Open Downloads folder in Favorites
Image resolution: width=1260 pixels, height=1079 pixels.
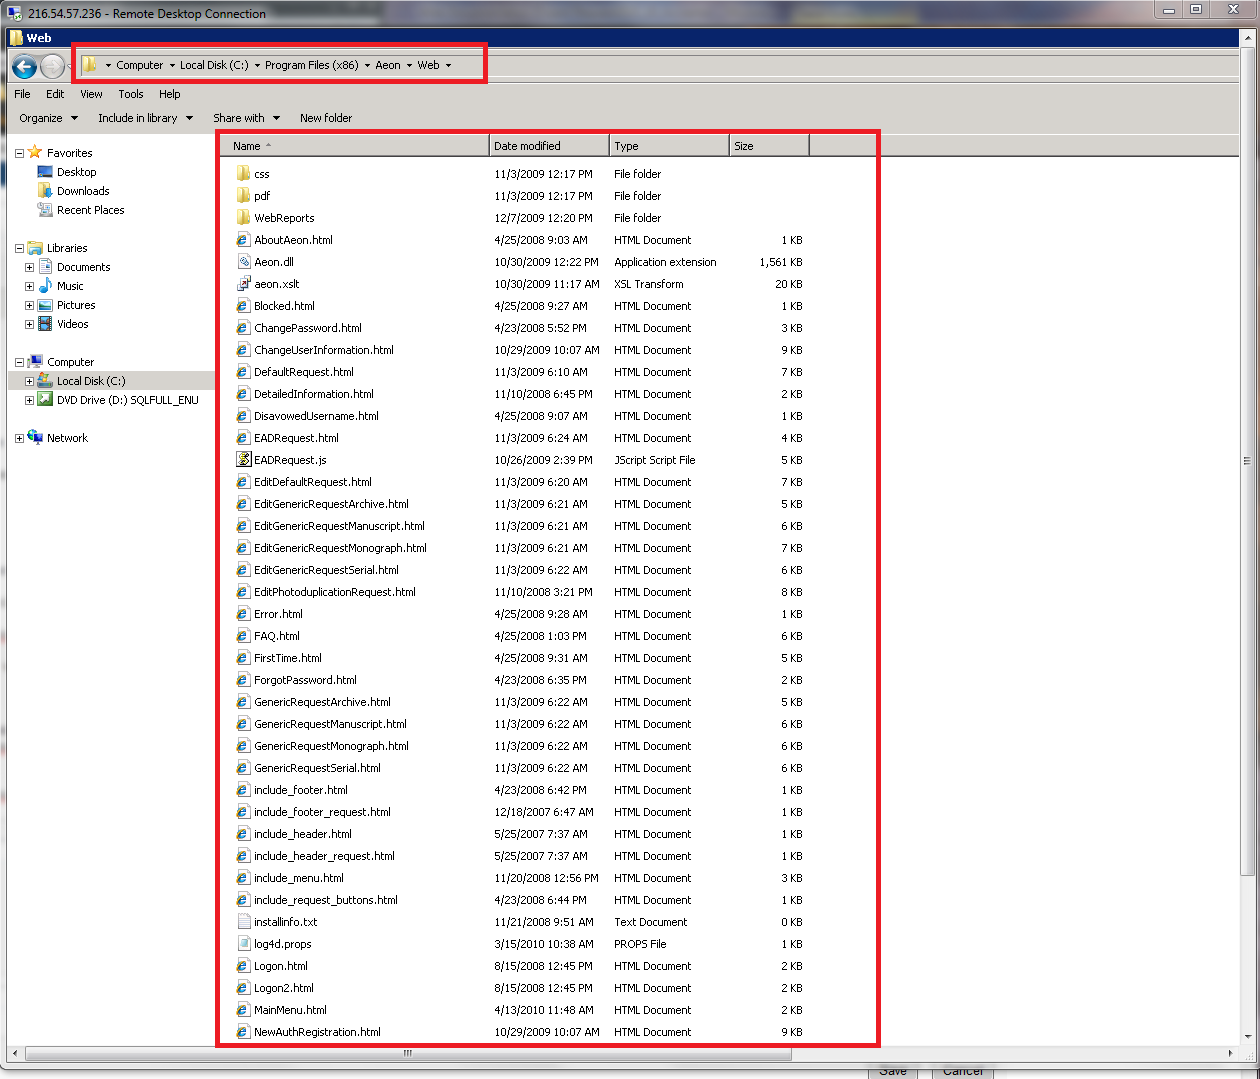(x=83, y=191)
